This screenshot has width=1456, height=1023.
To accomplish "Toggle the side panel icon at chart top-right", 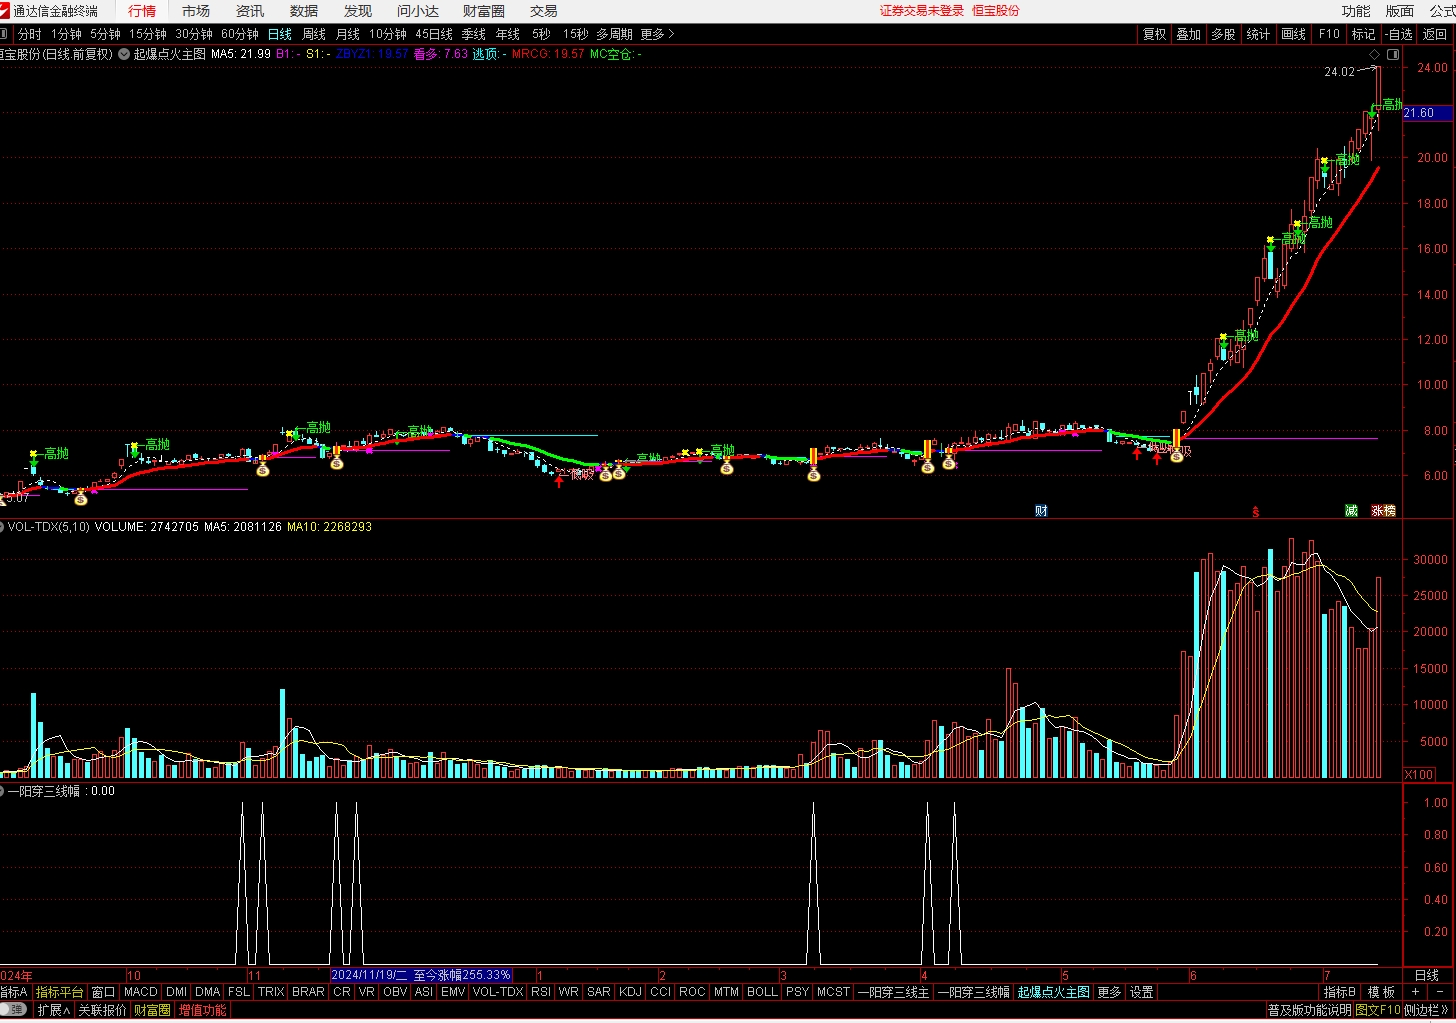I will tap(1393, 54).
